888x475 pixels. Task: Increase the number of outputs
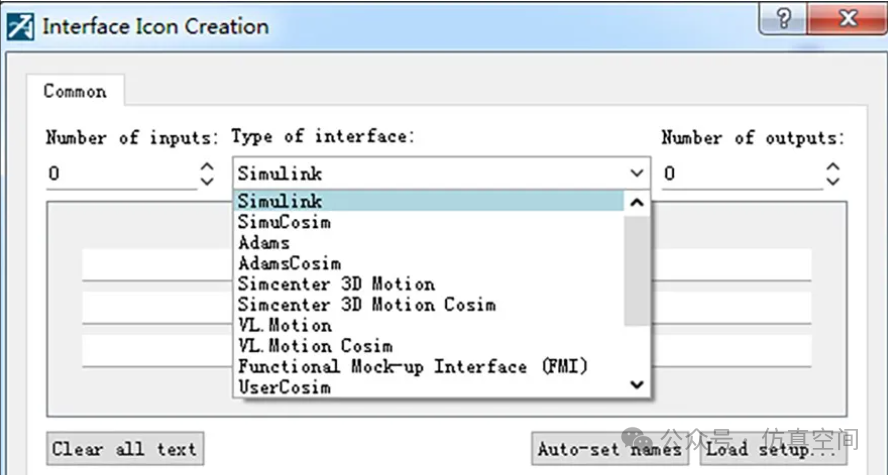[x=832, y=167]
